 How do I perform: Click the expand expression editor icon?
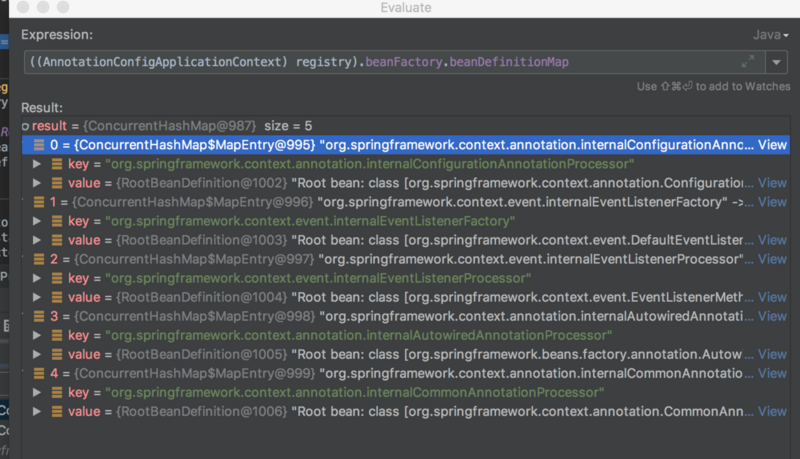pos(747,62)
